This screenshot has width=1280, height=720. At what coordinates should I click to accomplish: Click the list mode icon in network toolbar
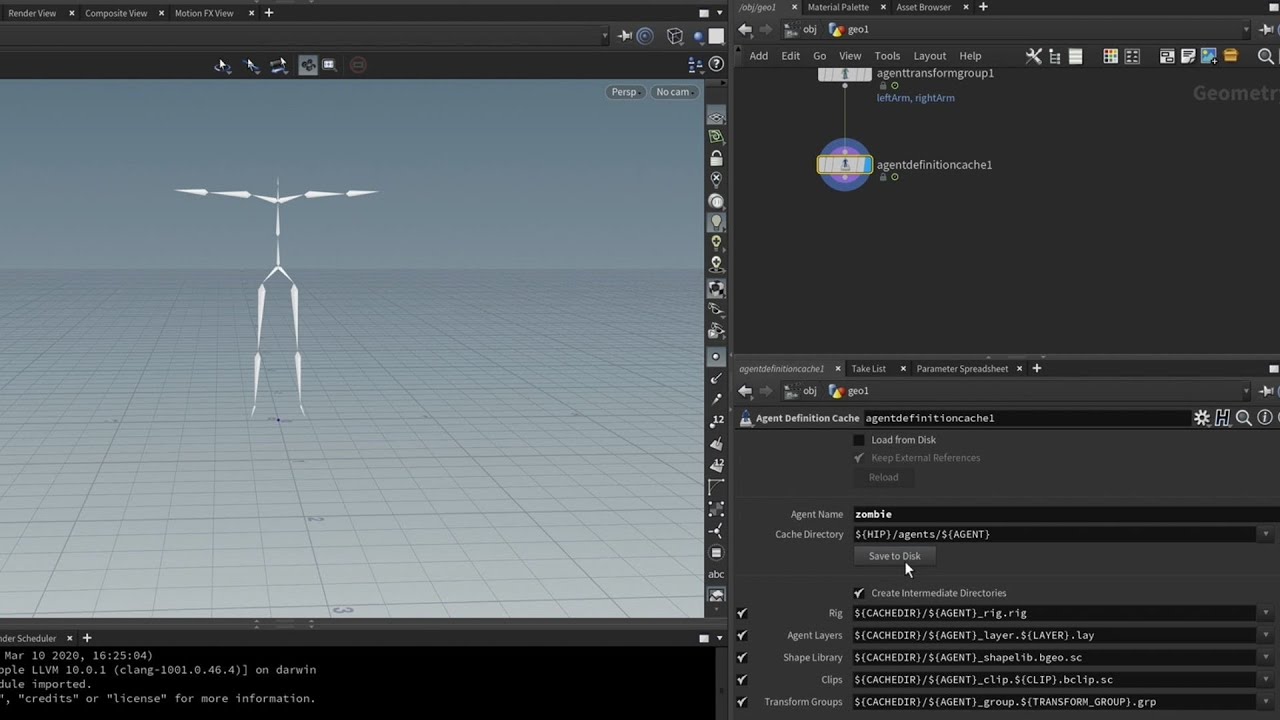click(1075, 56)
